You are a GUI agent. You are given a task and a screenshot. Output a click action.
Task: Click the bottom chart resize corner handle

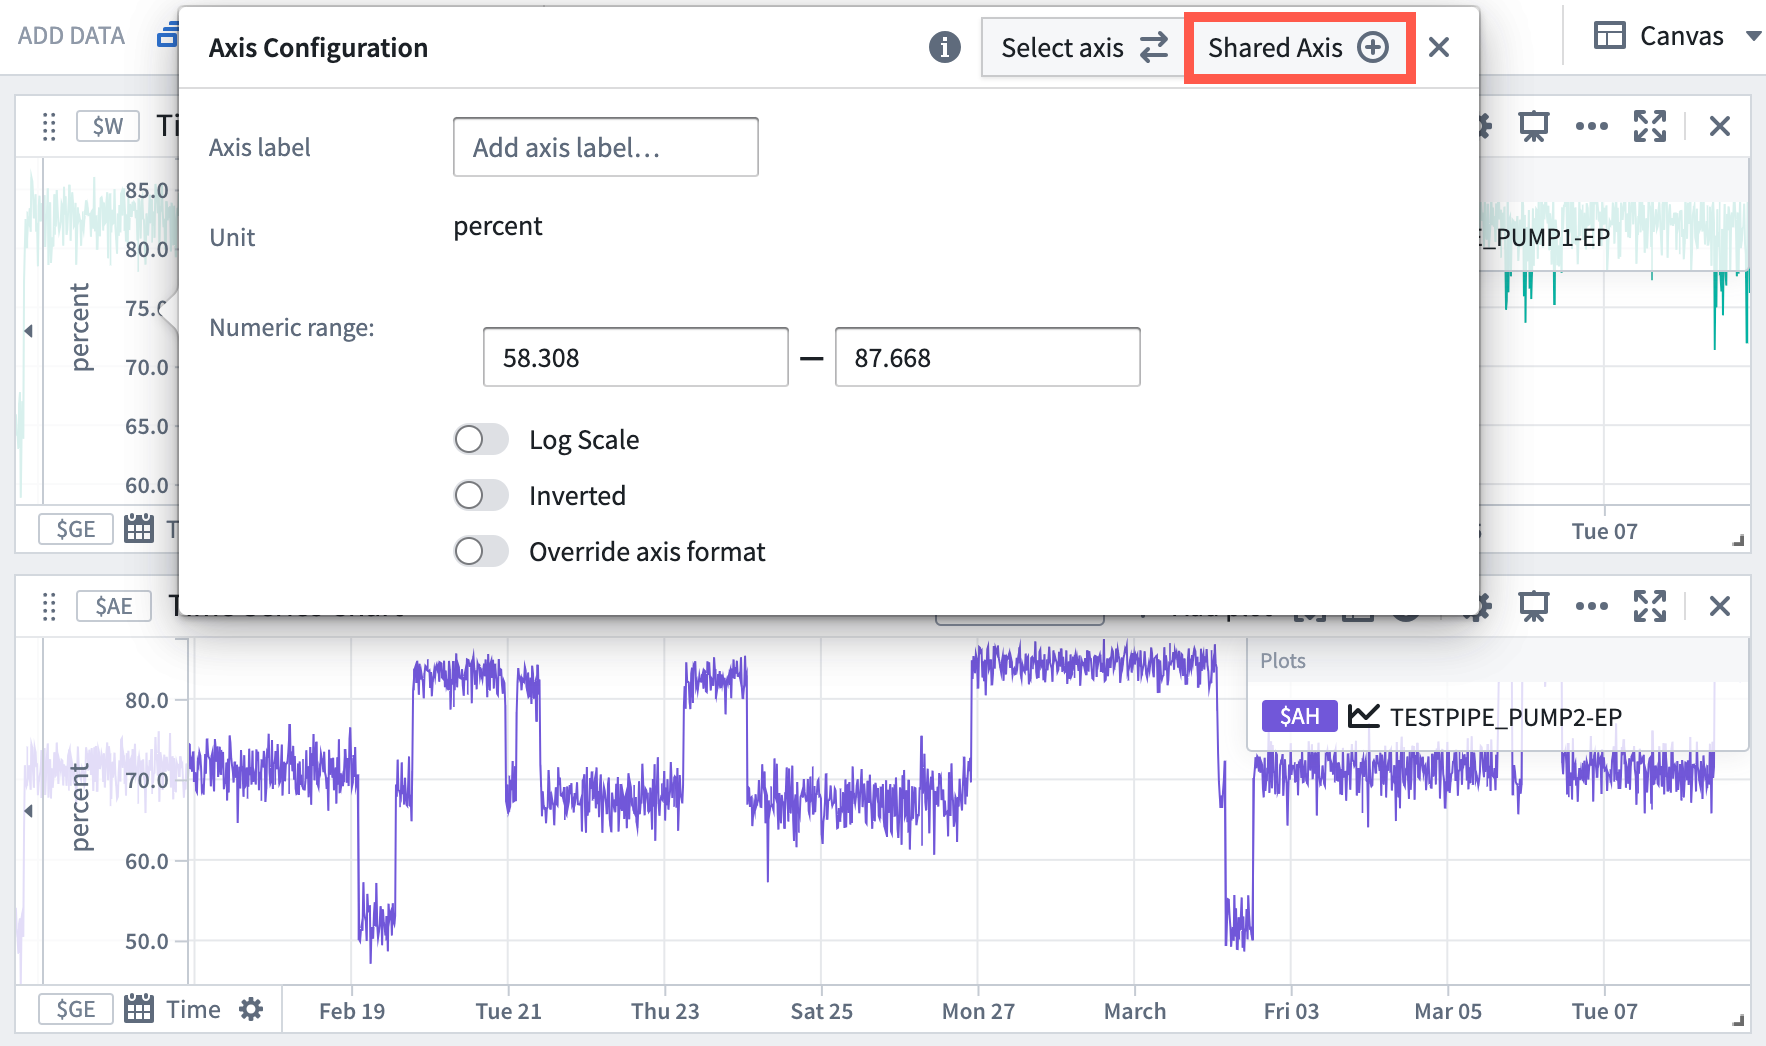pos(1738,1020)
